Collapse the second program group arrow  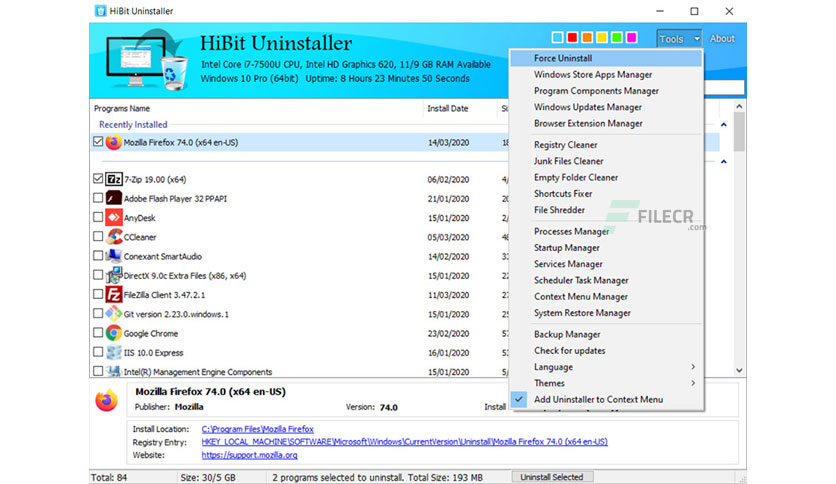point(724,162)
